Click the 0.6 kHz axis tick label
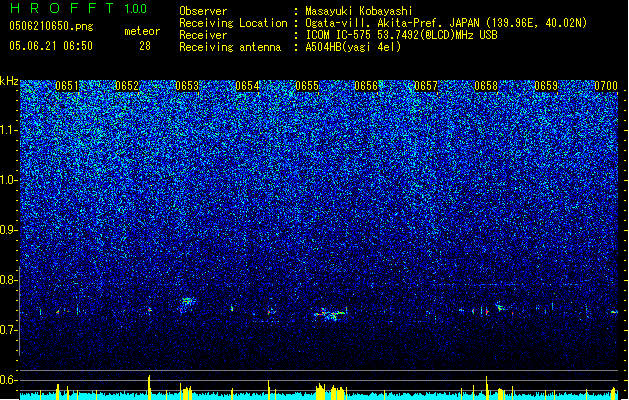Image resolution: width=629 pixels, height=400 pixels. pyautogui.click(x=9, y=380)
